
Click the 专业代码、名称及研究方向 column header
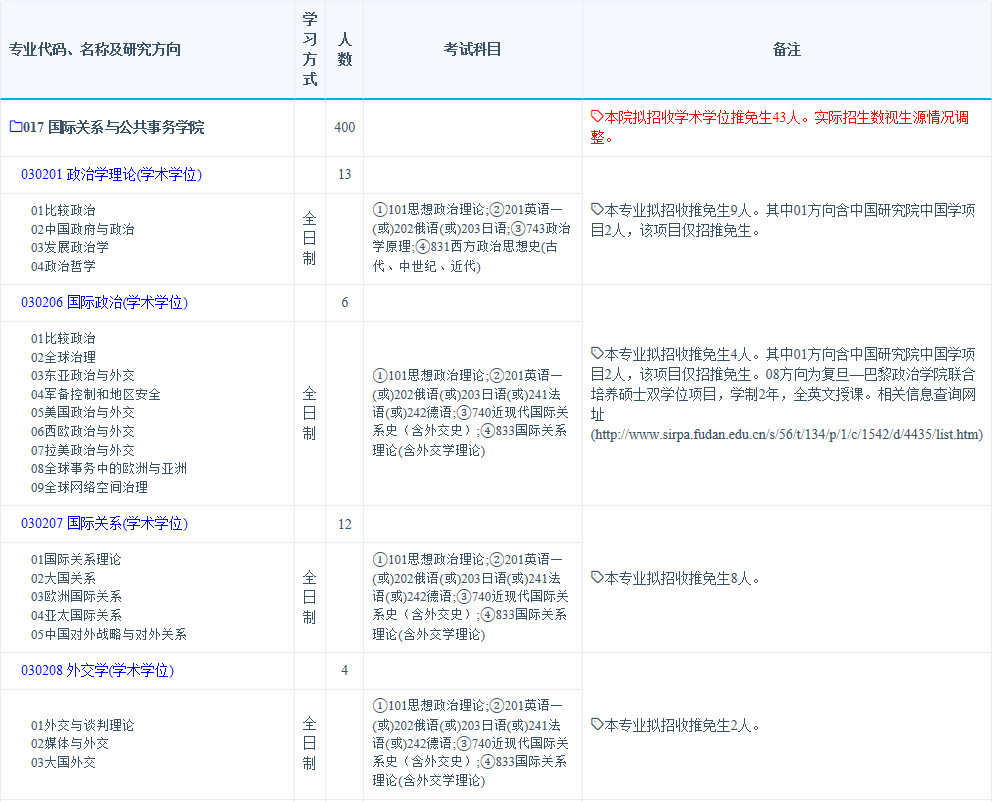pyautogui.click(x=95, y=50)
